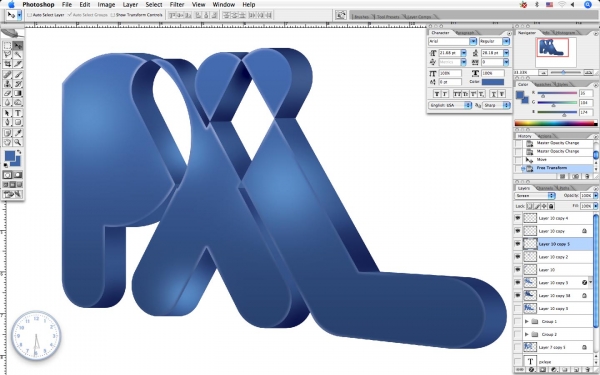Open the font family dropdown
The image size is (600, 375).
(473, 41)
